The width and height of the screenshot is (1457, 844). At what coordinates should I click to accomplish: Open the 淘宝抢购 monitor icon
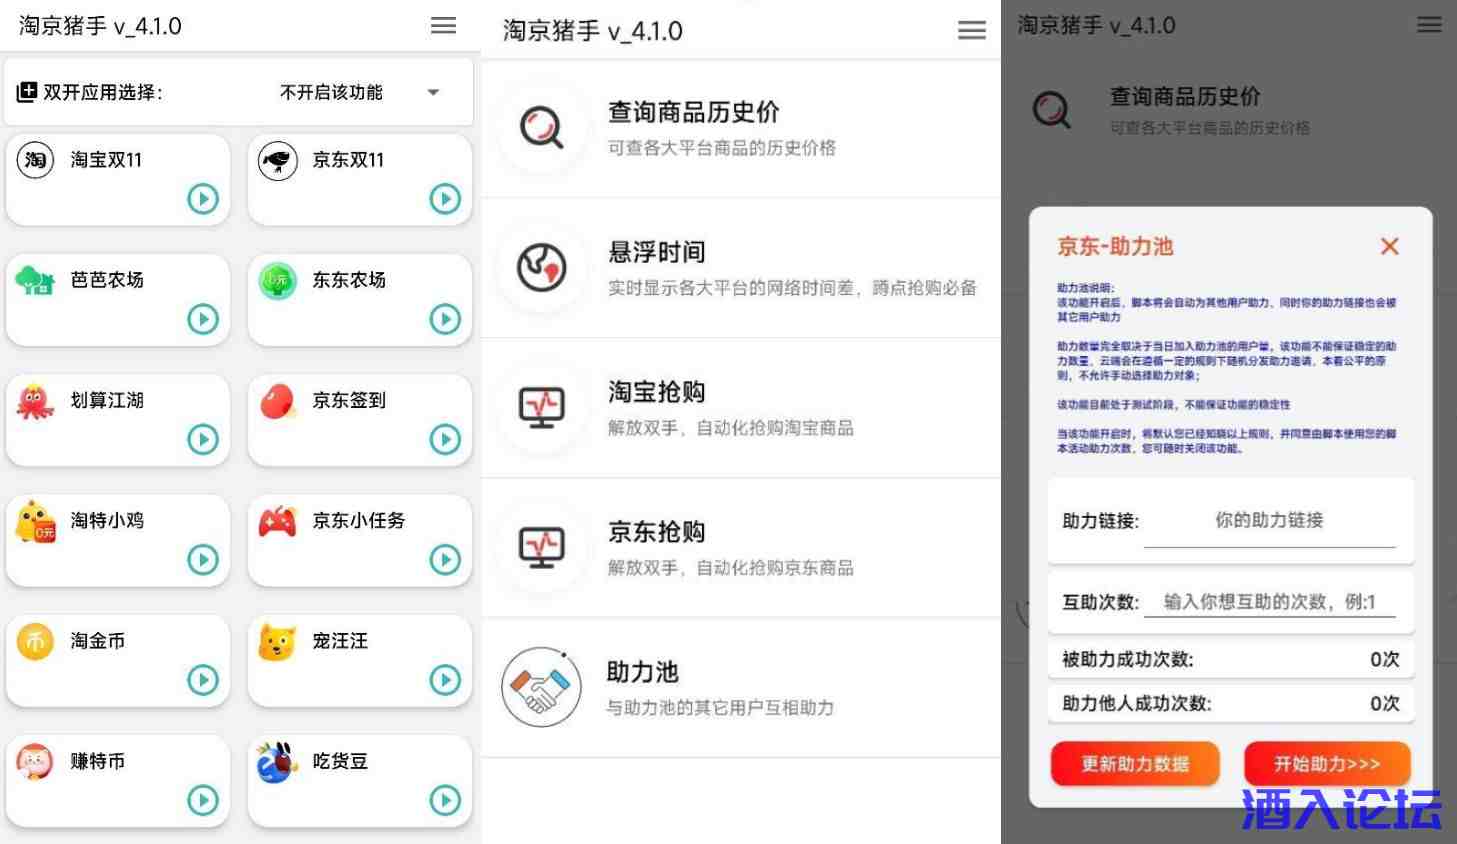(542, 408)
